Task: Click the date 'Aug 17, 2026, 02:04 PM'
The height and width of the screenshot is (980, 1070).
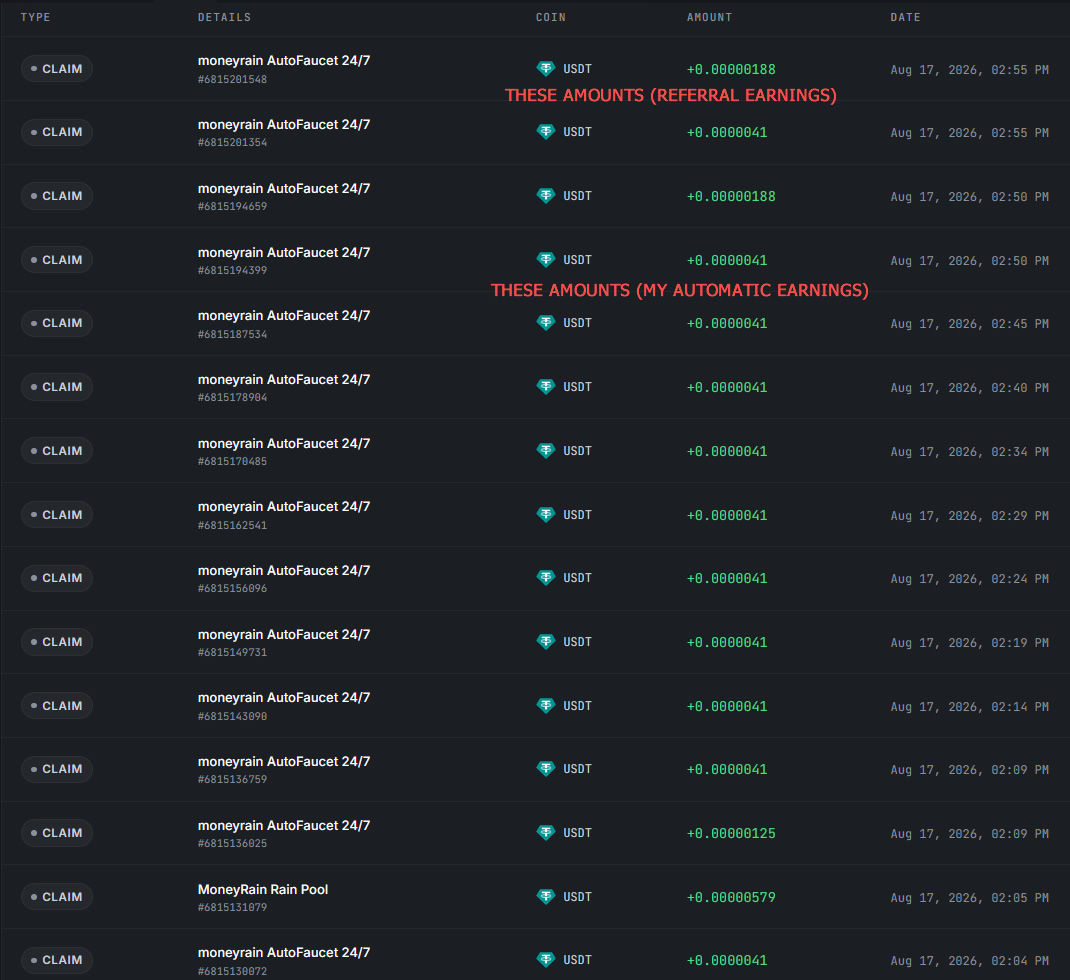Action: [x=969, y=961]
